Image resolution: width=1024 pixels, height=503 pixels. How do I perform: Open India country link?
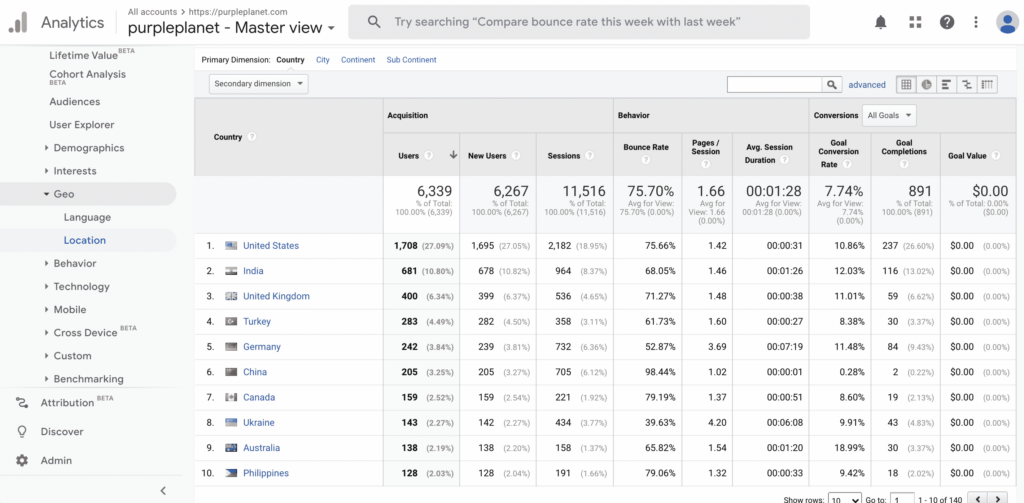click(253, 270)
